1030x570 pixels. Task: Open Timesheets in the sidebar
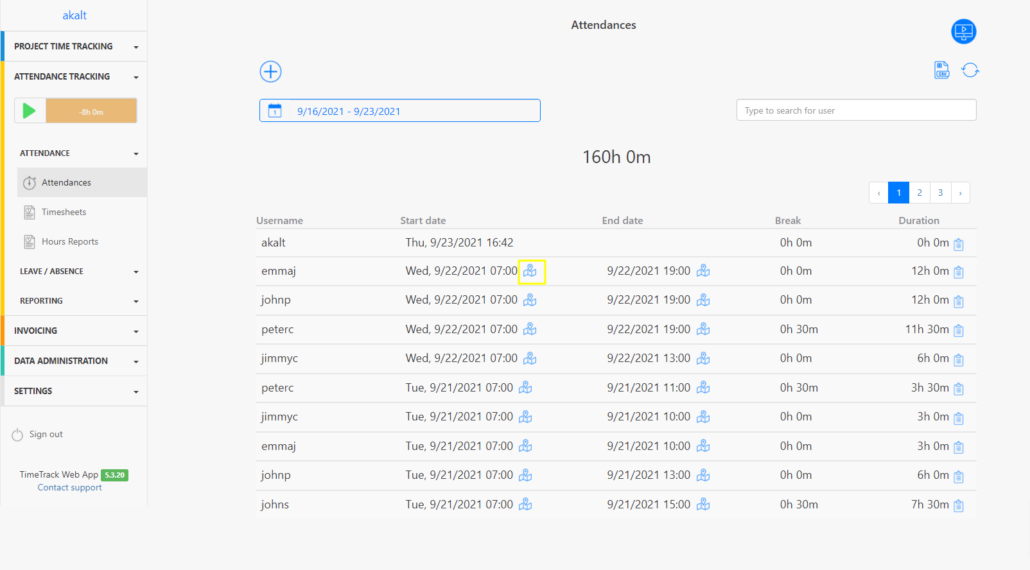click(63, 212)
